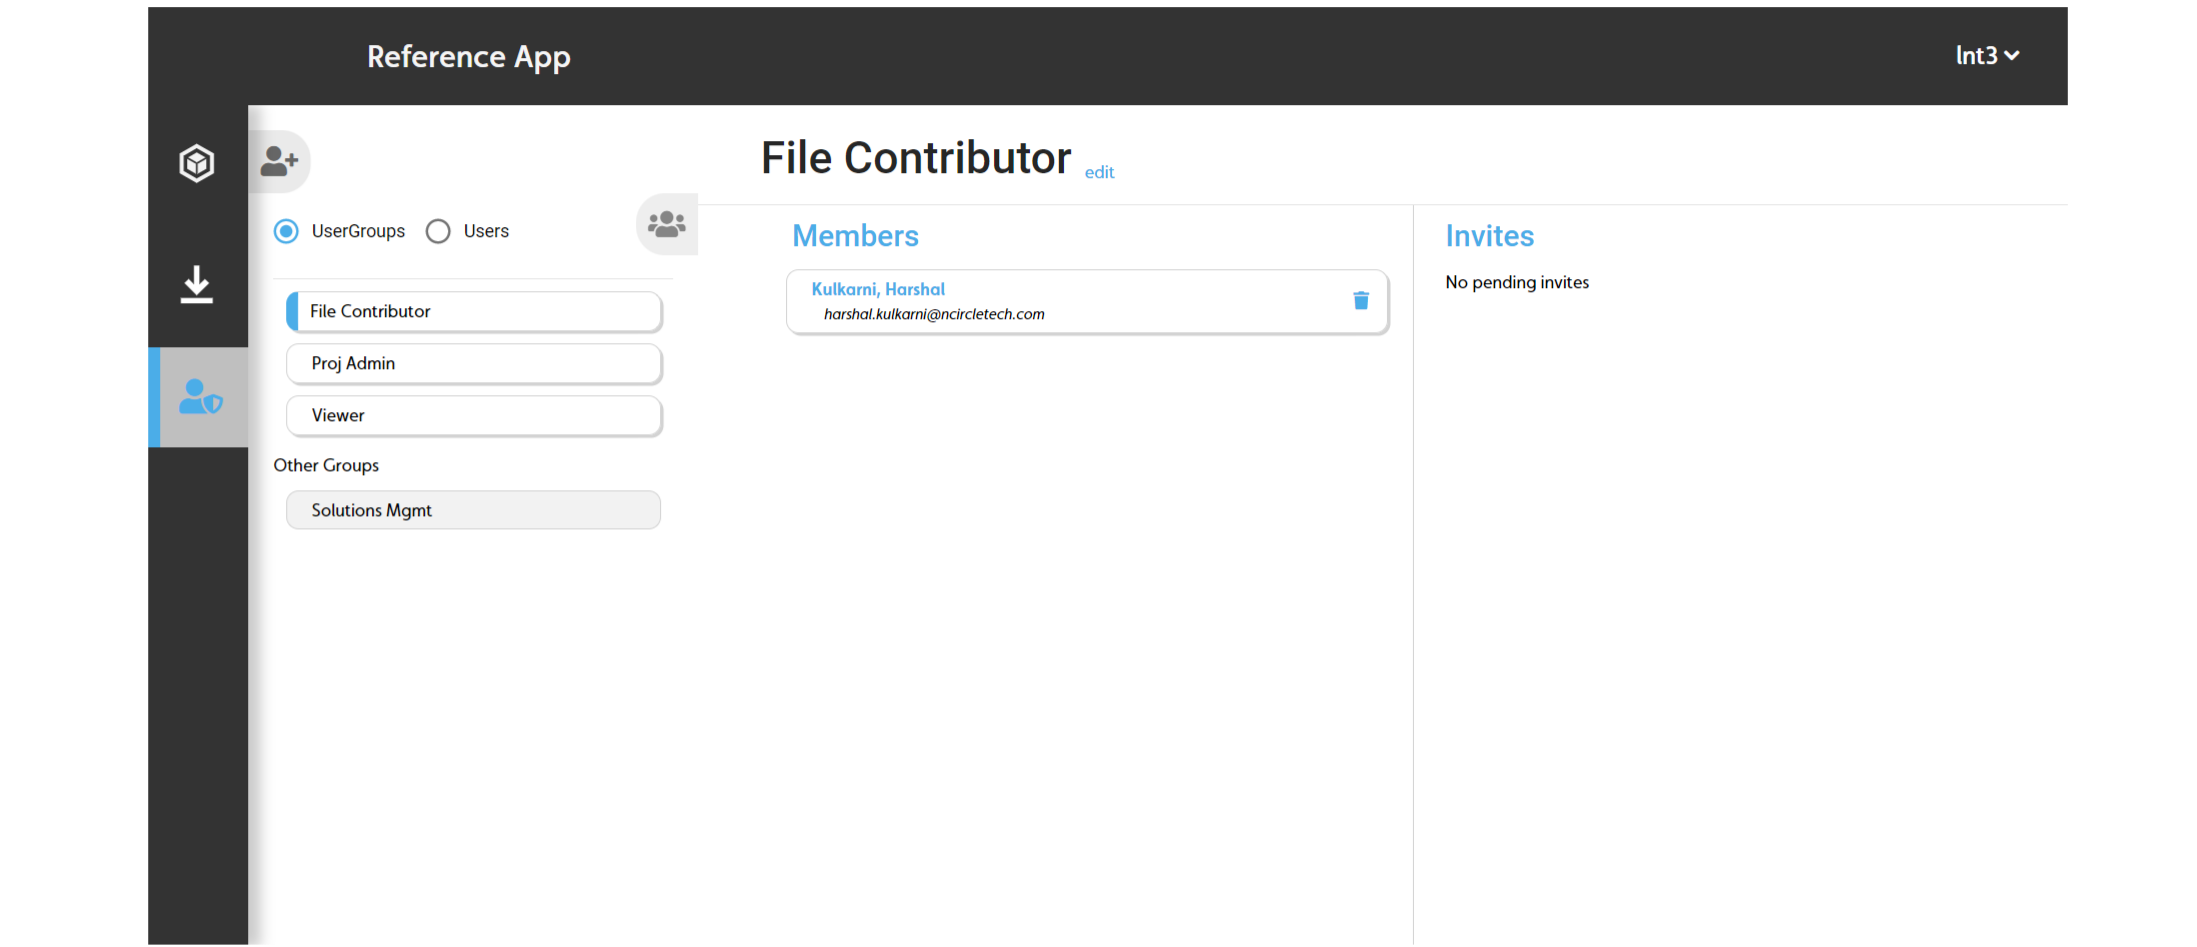This screenshot has width=2197, height=947.
Task: Click the people group icon
Action: (x=666, y=224)
